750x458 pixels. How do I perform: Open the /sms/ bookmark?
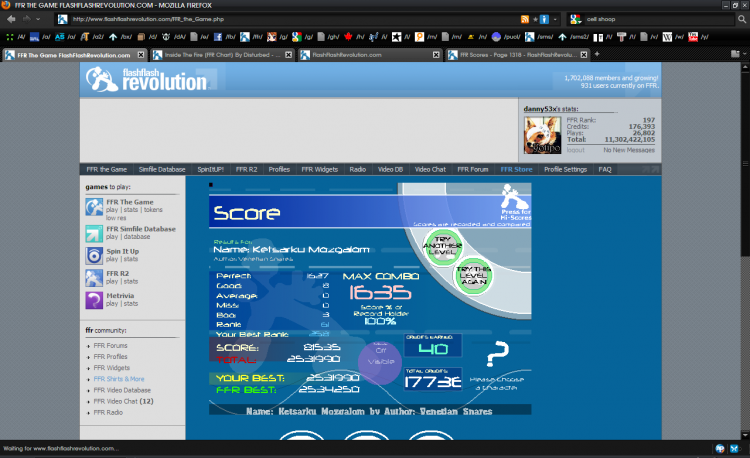click(x=539, y=37)
